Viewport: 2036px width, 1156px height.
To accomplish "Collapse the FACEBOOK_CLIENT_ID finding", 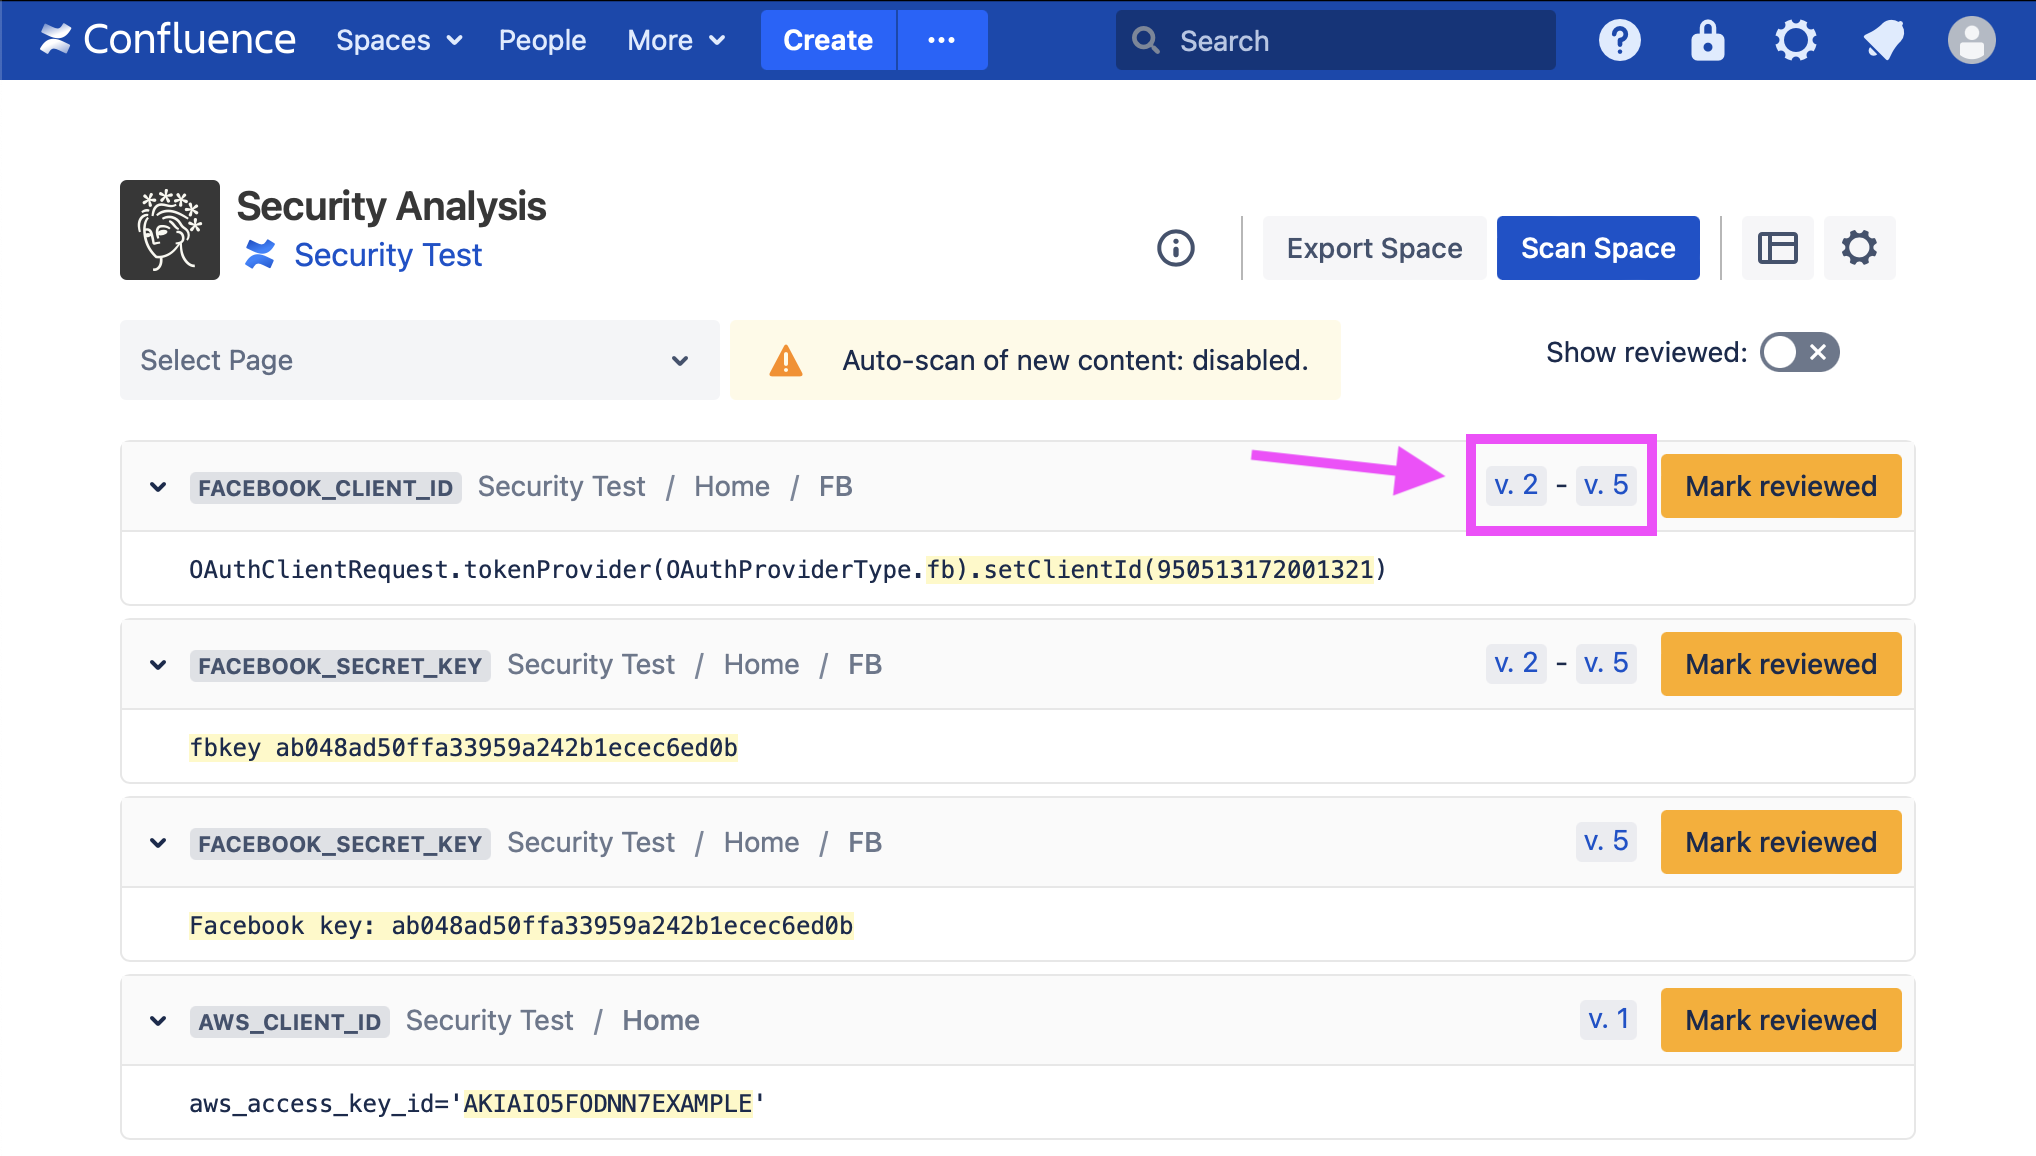I will coord(158,487).
